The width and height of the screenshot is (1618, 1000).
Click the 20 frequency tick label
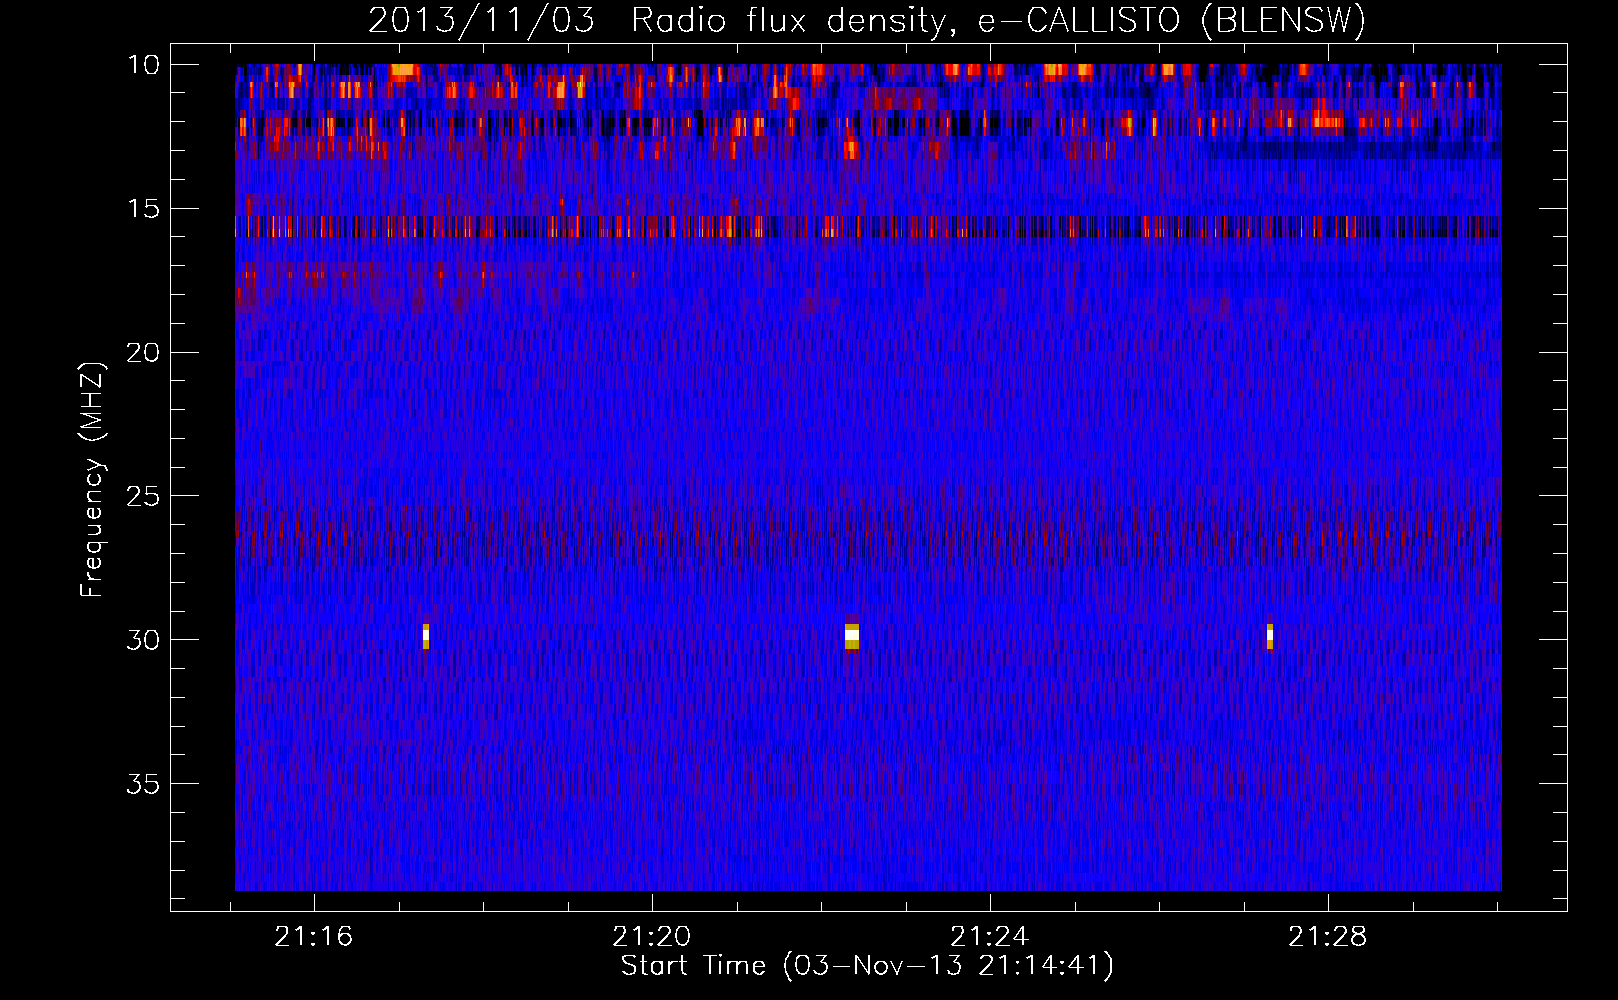click(x=143, y=352)
